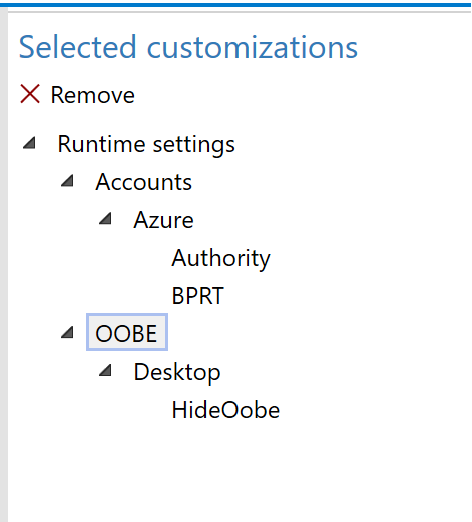This screenshot has width=472, height=522.
Task: Open the BPRT setting
Action: coord(197,296)
